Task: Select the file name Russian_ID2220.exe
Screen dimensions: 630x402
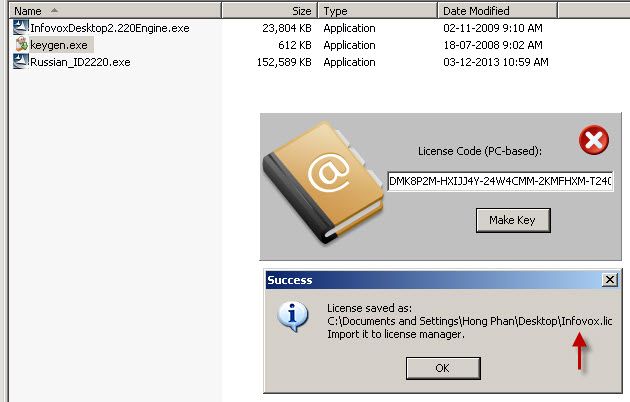Action: (80, 62)
